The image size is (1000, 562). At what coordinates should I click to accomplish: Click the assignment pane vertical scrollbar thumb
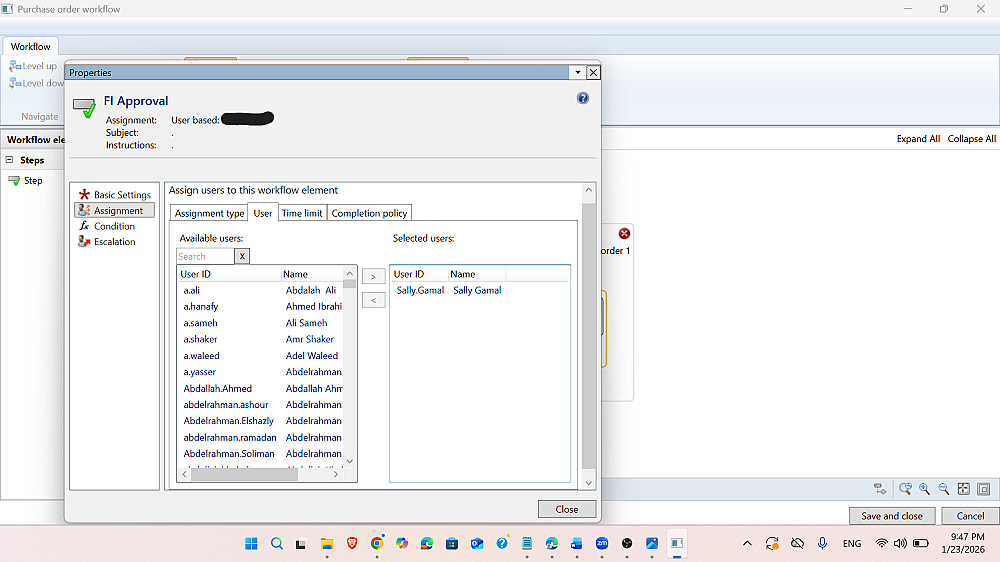tap(589, 336)
